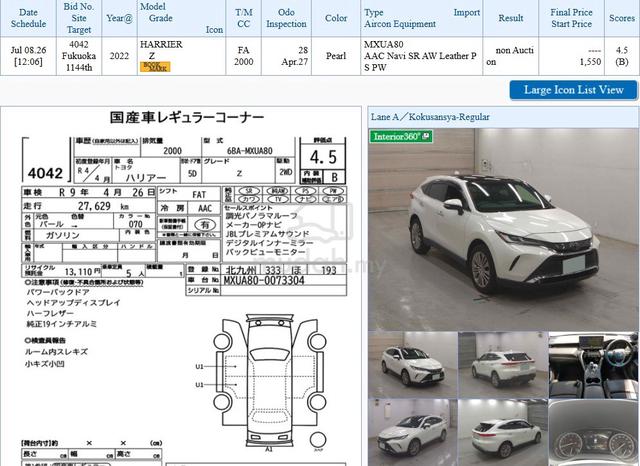This screenshot has width=640, height=466.
Task: Click the lot number '4042' on sheet
Action: pos(45,173)
